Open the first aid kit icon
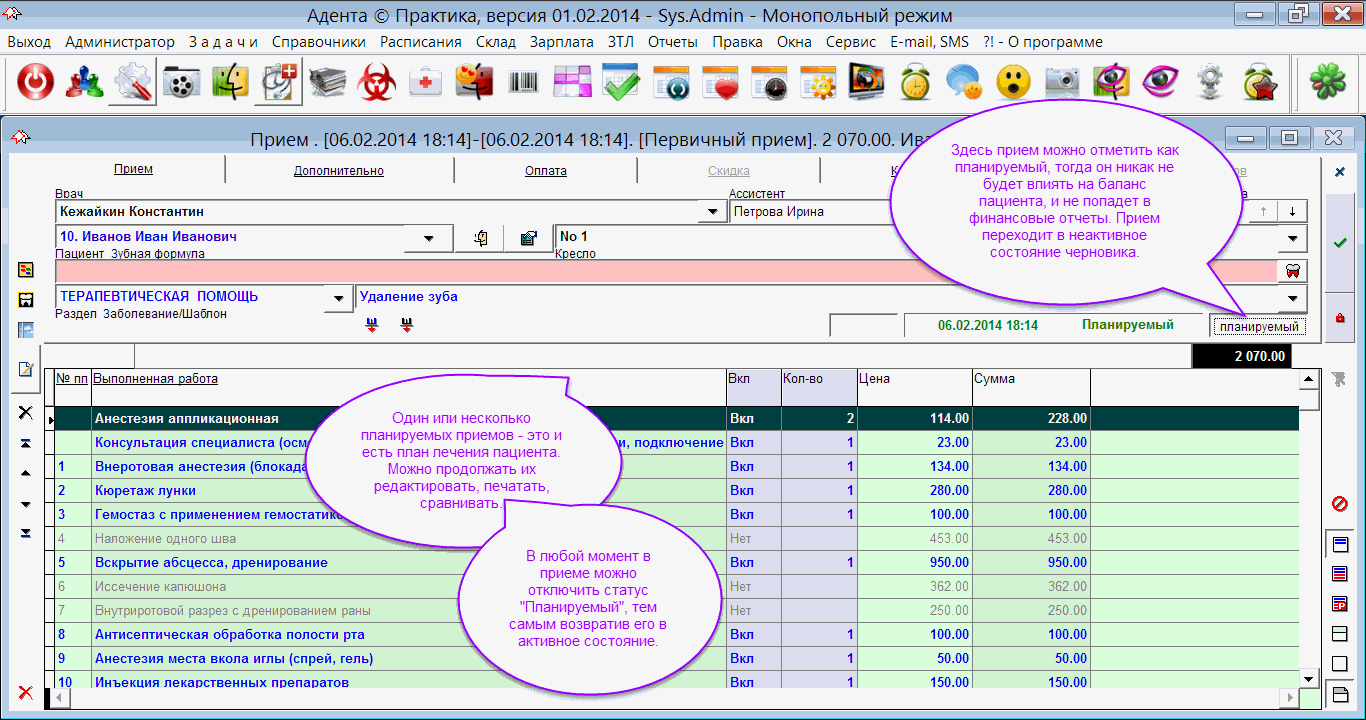The height and width of the screenshot is (720, 1366). pyautogui.click(x=426, y=83)
